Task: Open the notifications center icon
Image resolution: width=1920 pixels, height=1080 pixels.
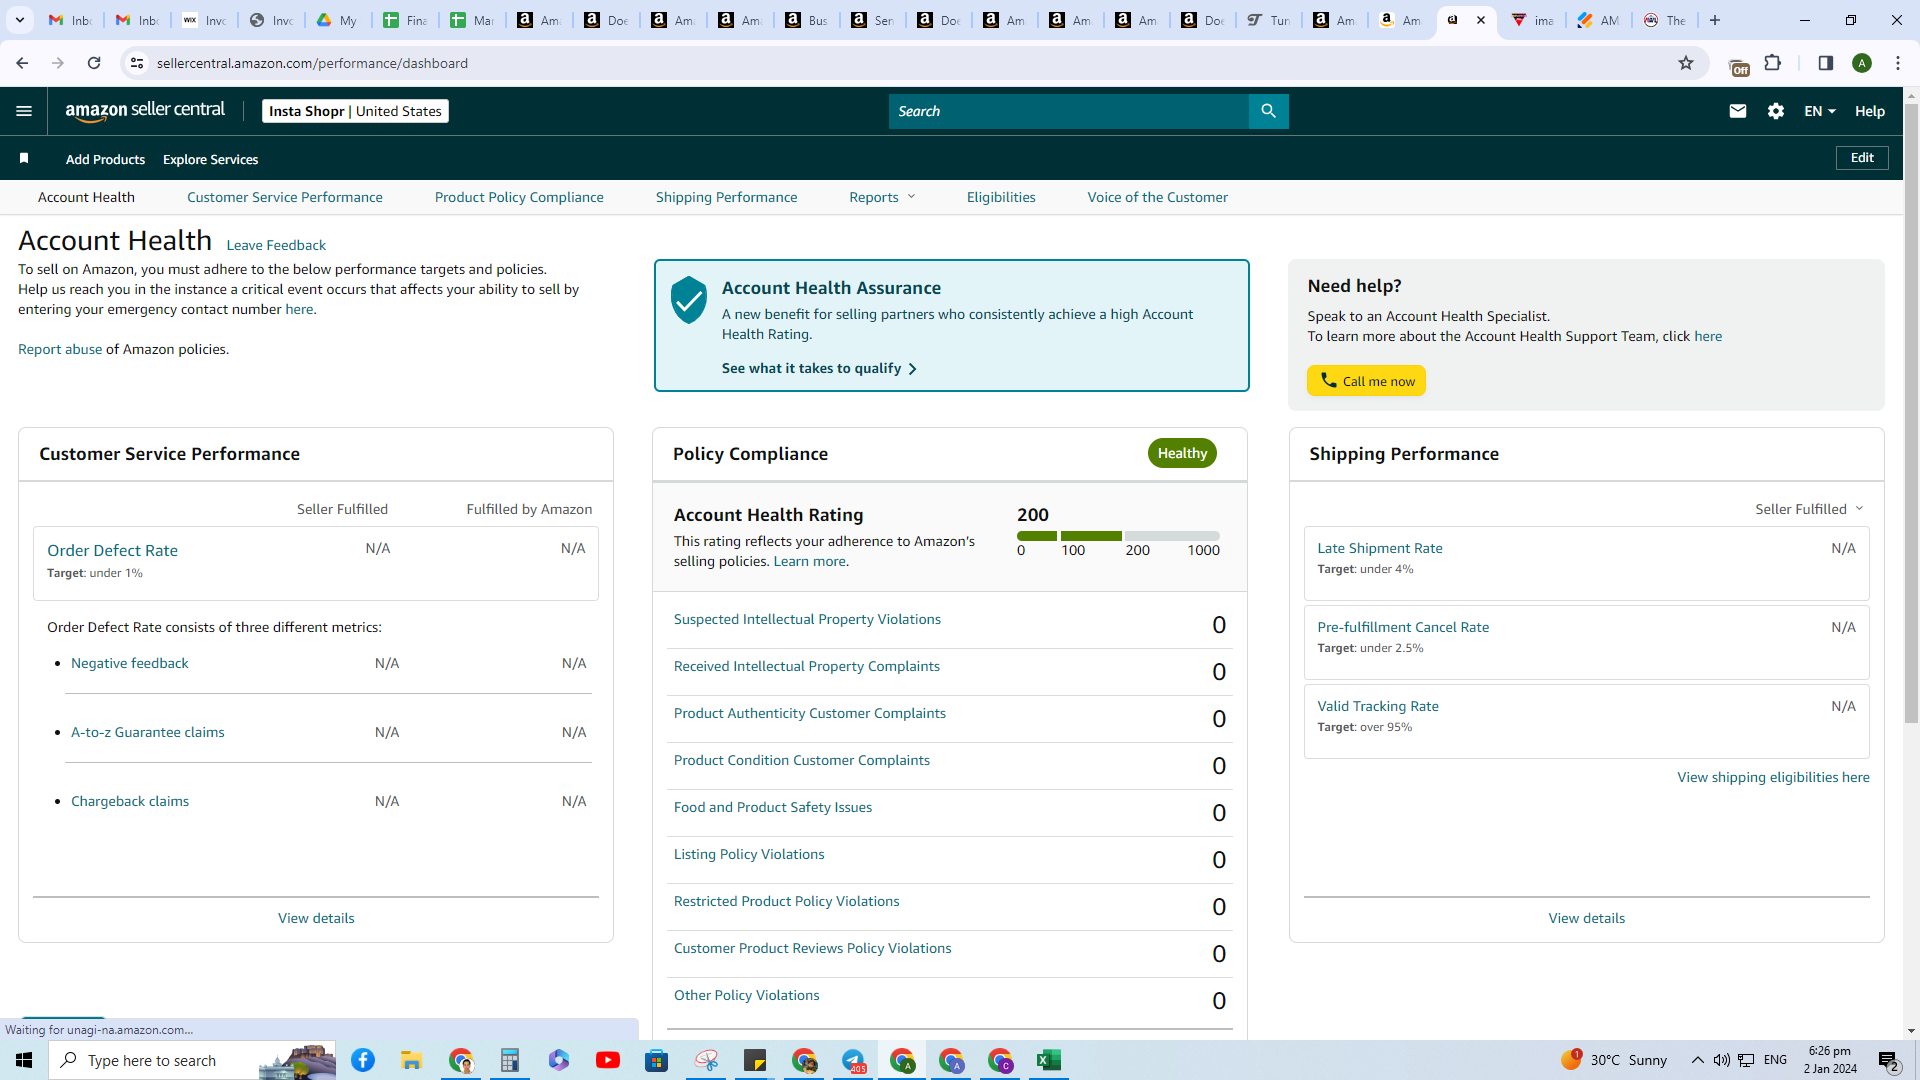Action: tap(1889, 1060)
